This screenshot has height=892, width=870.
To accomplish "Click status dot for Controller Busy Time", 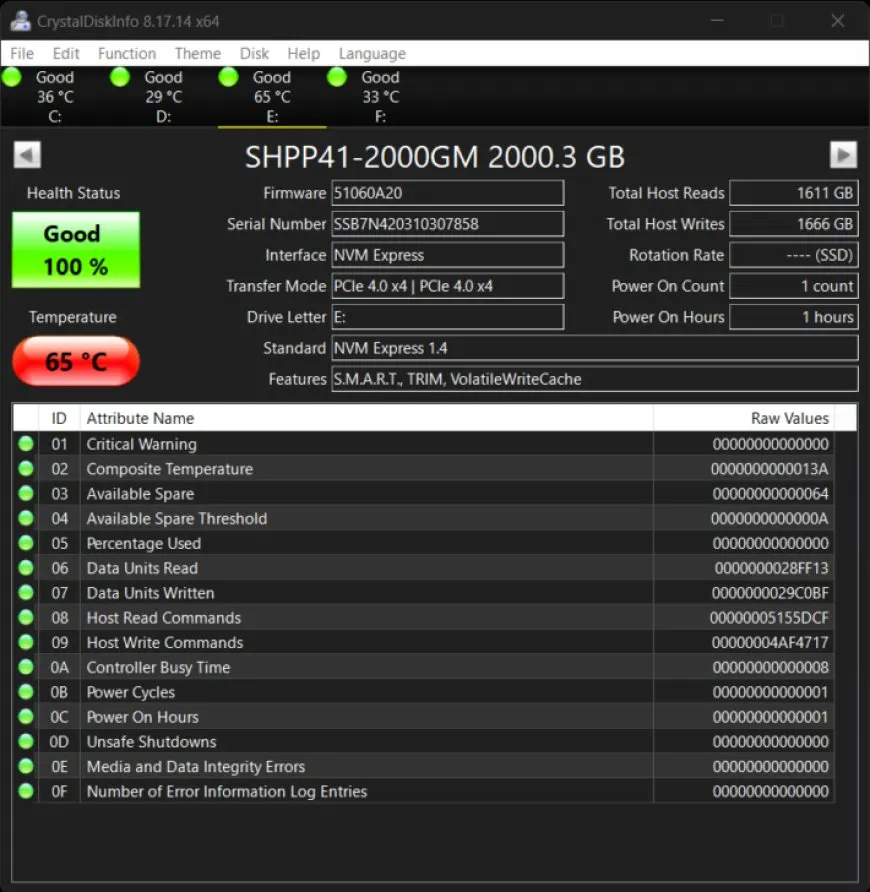I will tap(26, 667).
